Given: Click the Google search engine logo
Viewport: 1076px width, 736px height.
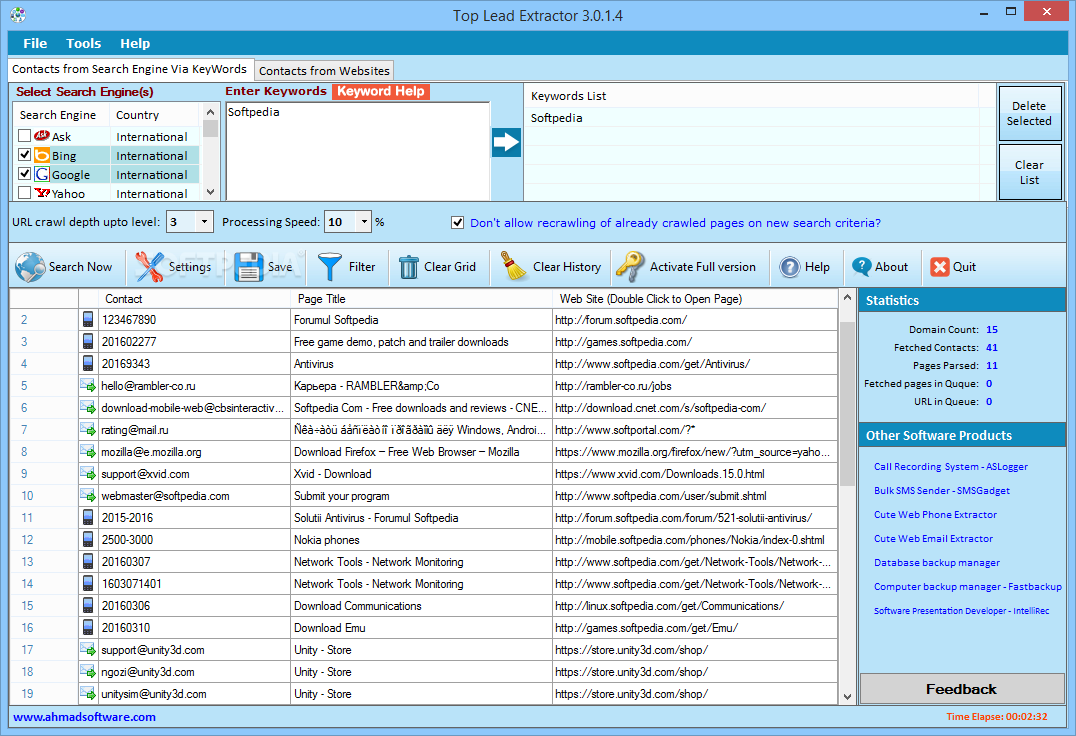Looking at the screenshot, I should pyautogui.click(x=42, y=174).
